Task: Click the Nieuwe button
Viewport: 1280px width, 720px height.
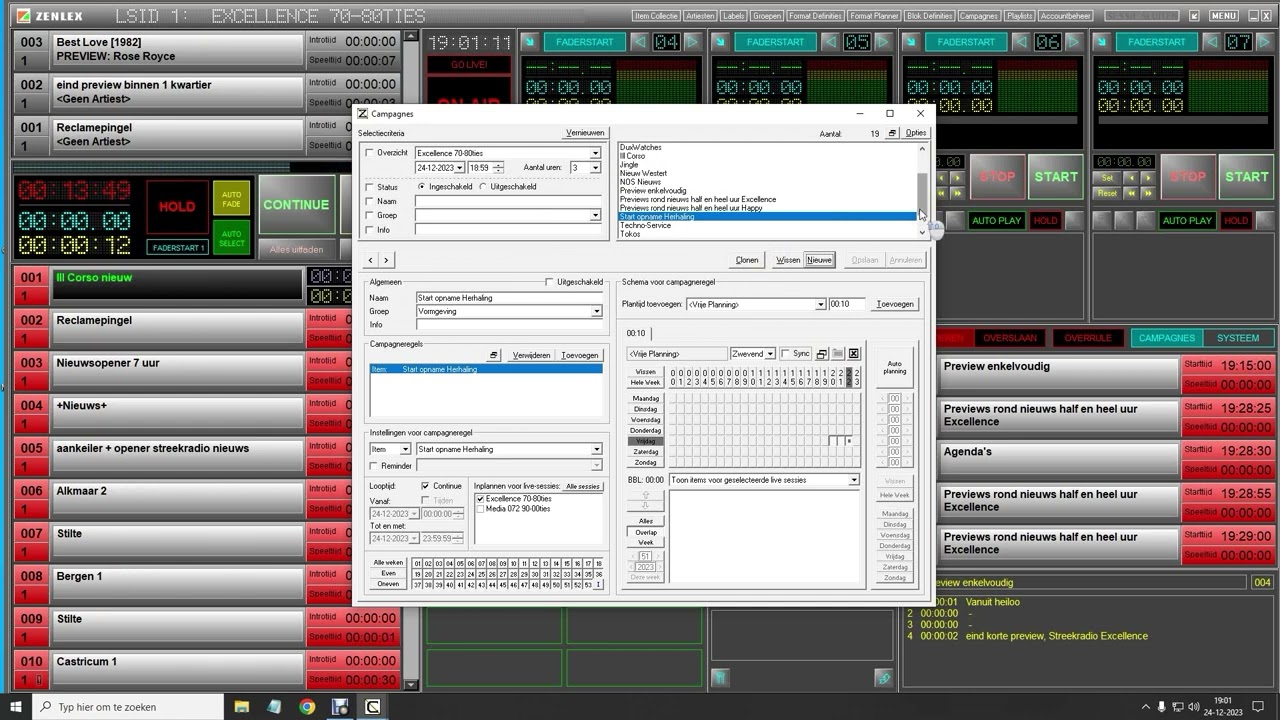Action: coord(819,260)
